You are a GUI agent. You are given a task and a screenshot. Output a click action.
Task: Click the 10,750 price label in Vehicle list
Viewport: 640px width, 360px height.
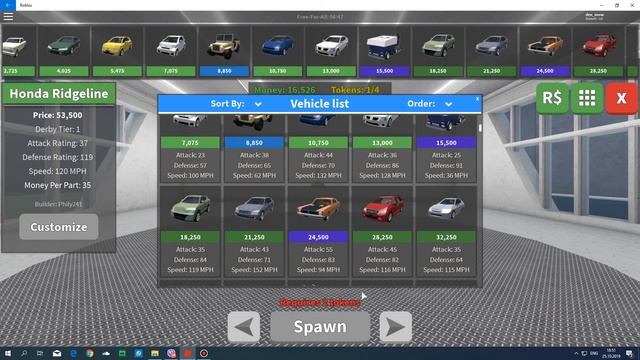pos(318,143)
